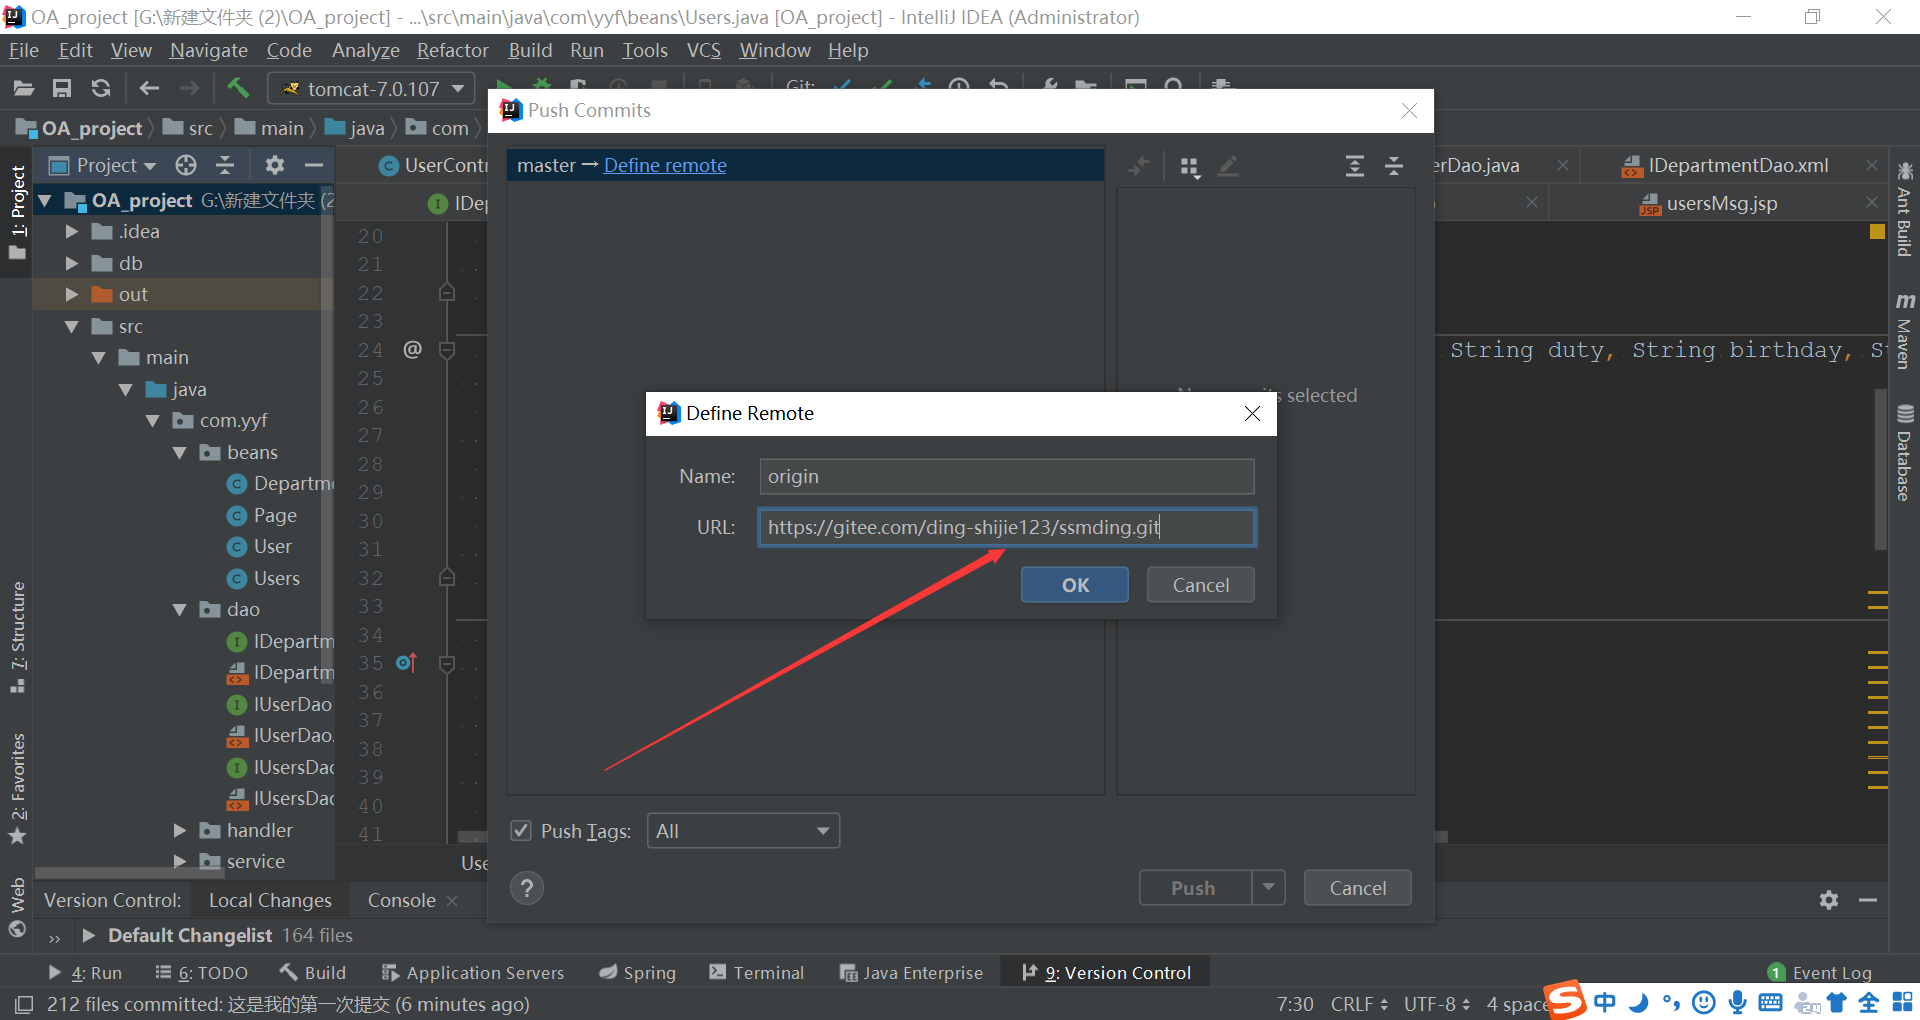Expand the handler package
Screen dimensions: 1920x1020
(180, 831)
